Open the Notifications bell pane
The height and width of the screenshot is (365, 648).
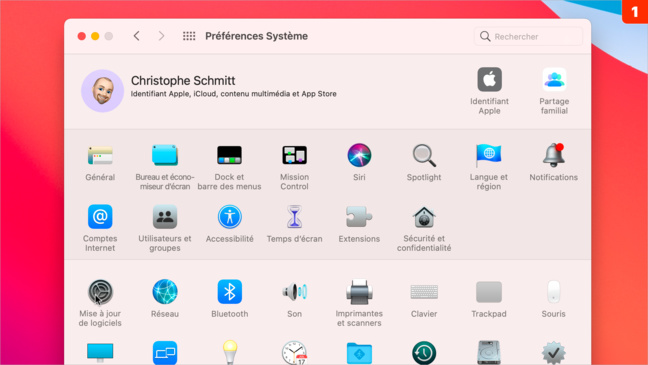(553, 156)
